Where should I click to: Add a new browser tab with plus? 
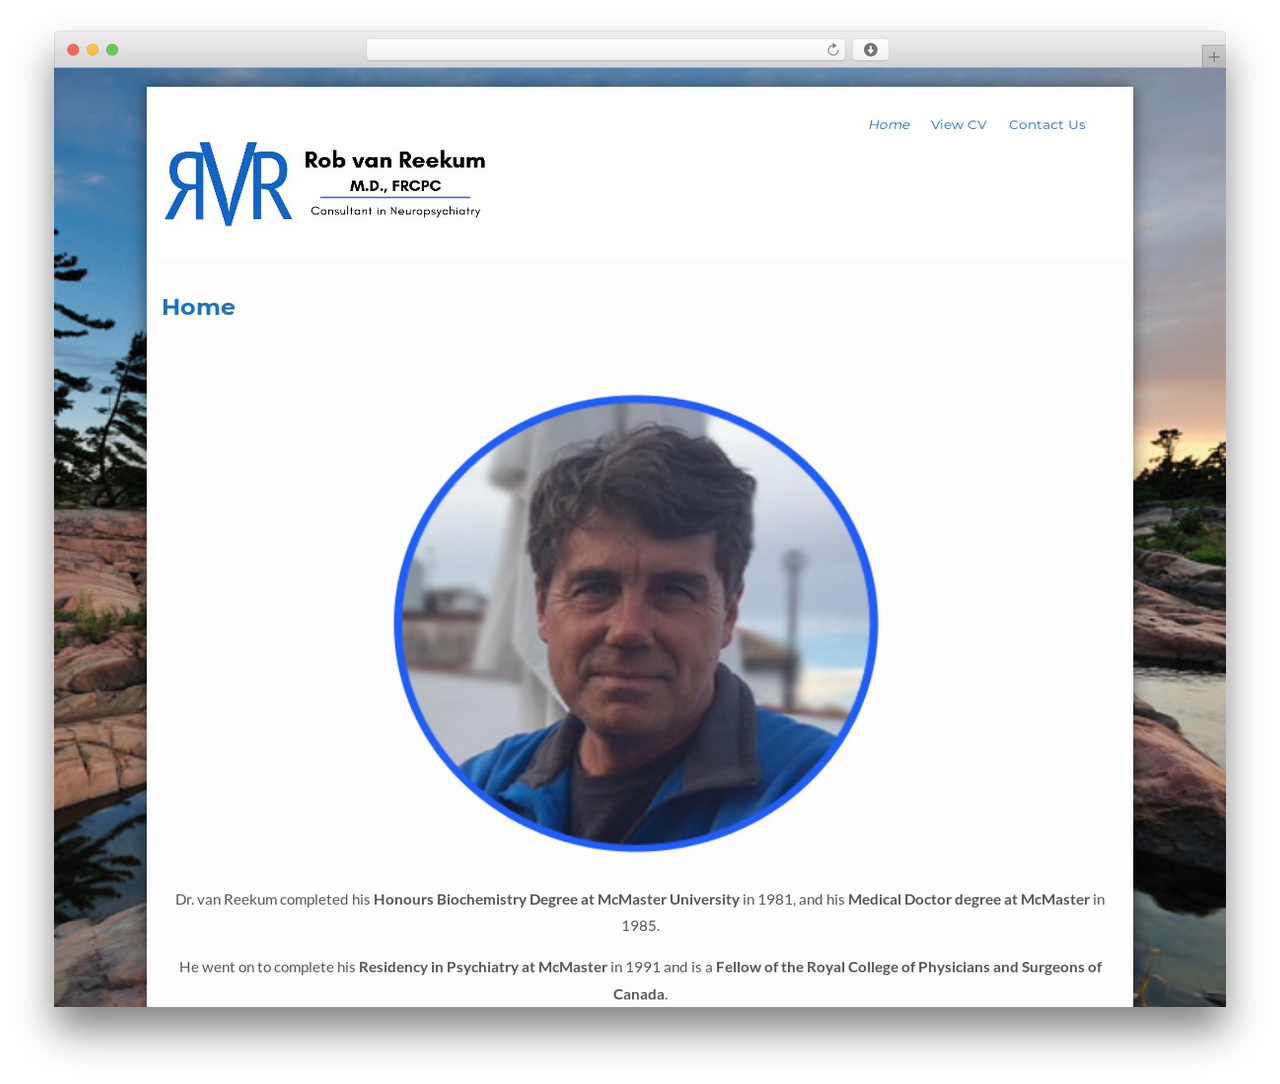tap(1213, 57)
